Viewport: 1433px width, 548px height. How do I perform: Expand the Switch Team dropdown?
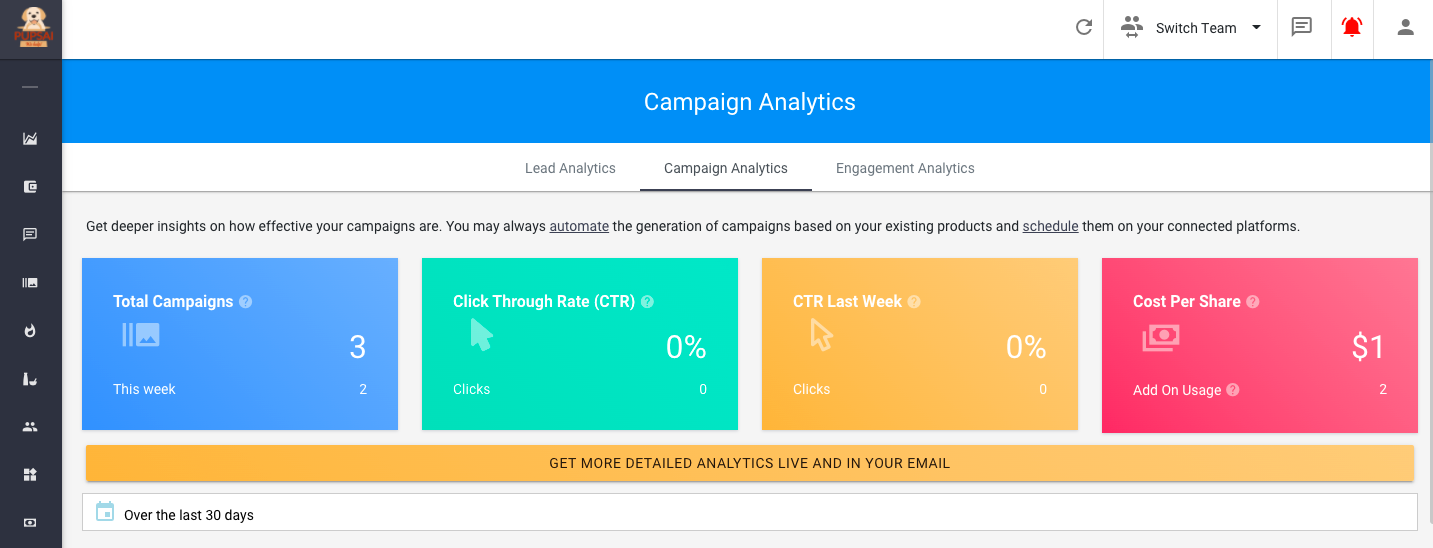click(x=1192, y=28)
